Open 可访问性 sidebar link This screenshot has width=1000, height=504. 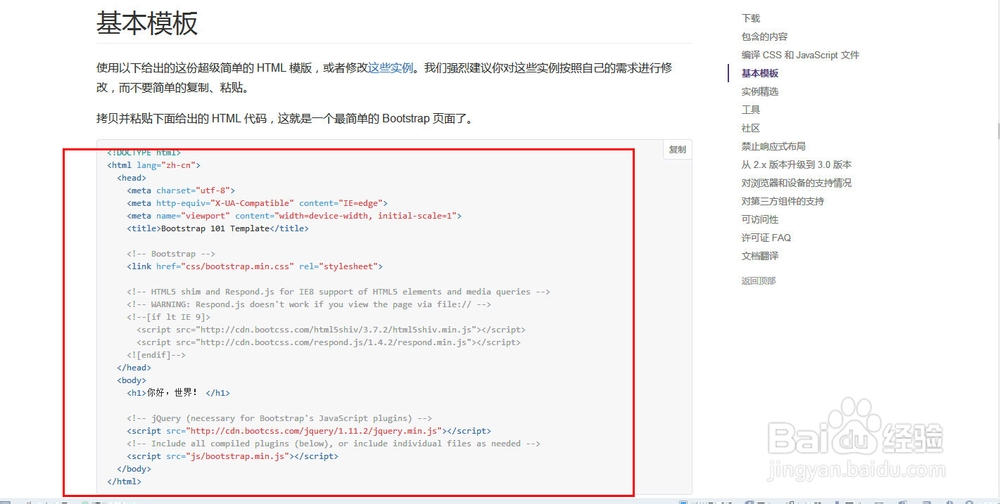[x=760, y=219]
